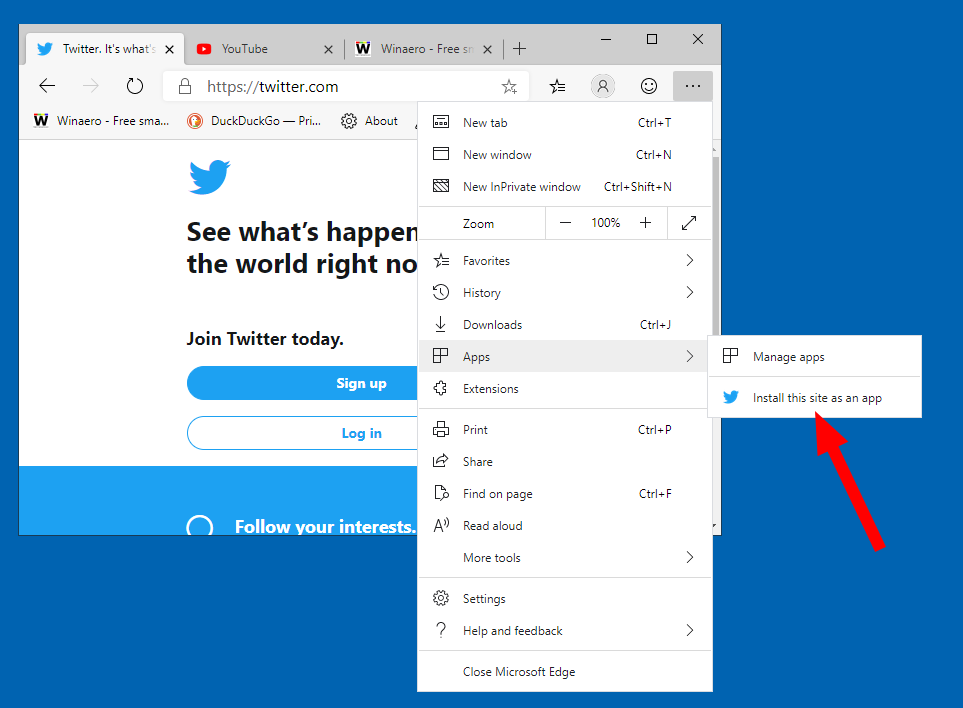Choose New window from the menu
This screenshot has width=963, height=708.
(564, 154)
